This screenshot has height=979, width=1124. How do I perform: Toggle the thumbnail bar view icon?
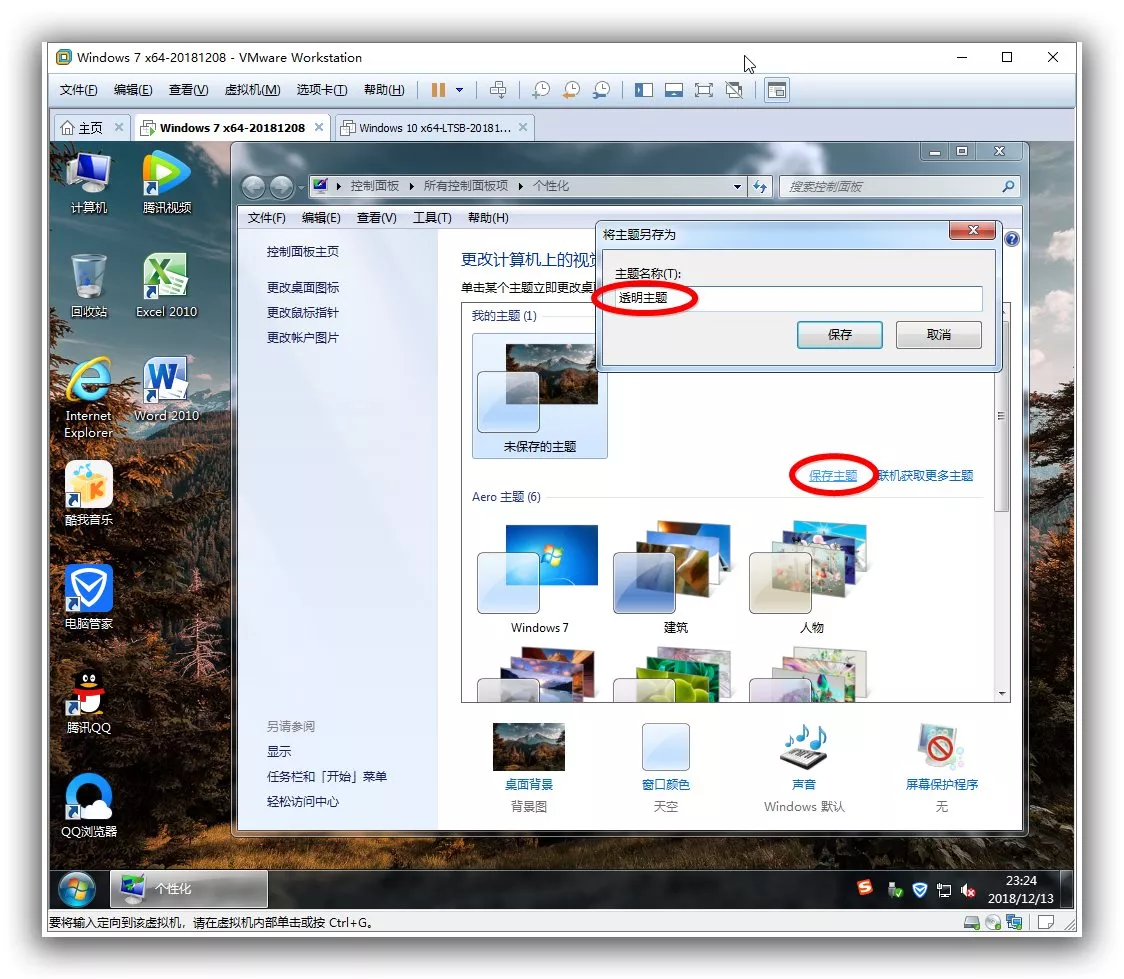[674, 90]
